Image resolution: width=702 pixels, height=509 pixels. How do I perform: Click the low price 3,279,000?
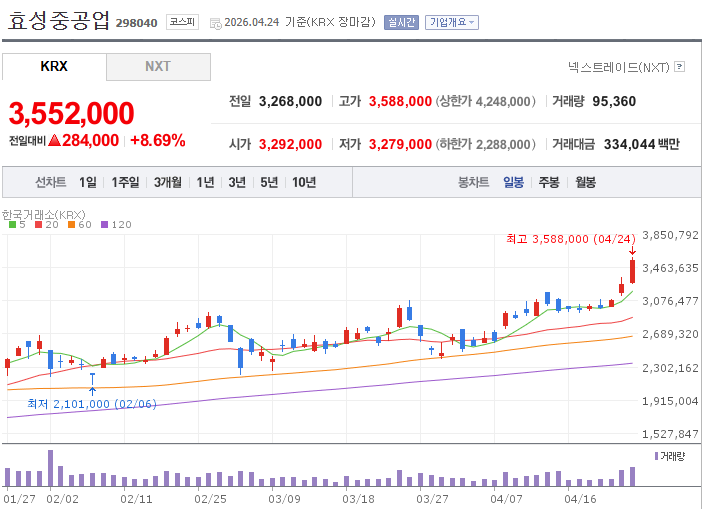coord(400,144)
